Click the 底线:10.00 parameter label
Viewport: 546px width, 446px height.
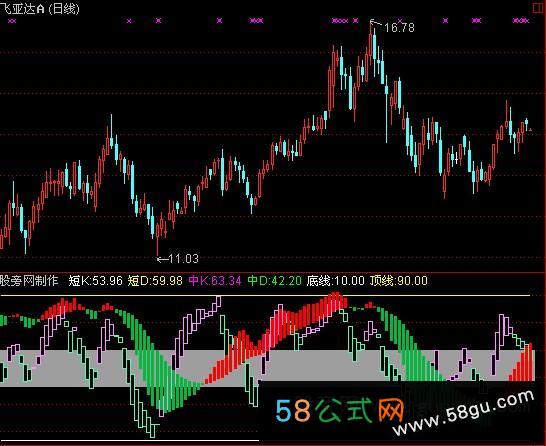coord(336,281)
